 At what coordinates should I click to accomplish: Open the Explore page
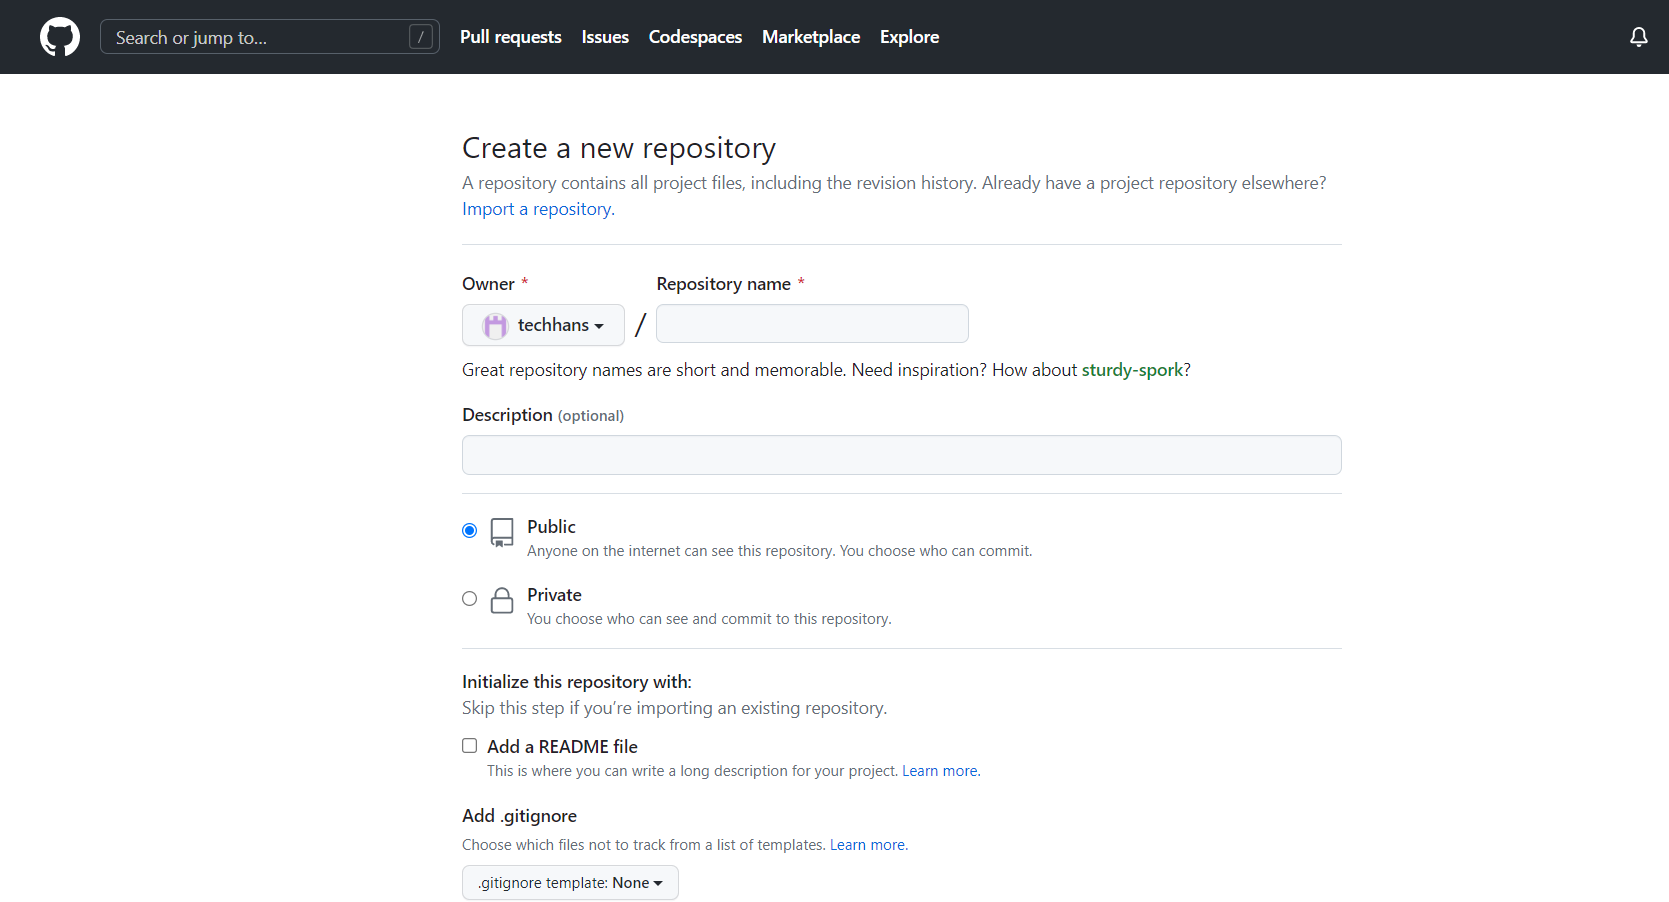pyautogui.click(x=909, y=37)
